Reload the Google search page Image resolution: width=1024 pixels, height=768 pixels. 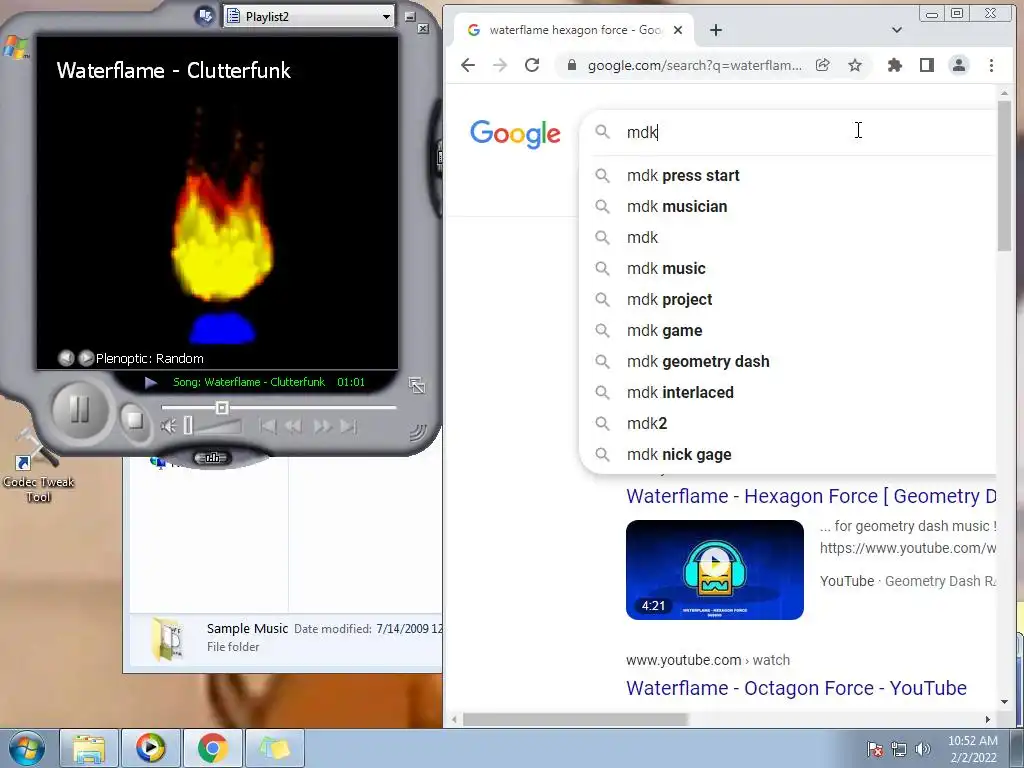point(532,65)
